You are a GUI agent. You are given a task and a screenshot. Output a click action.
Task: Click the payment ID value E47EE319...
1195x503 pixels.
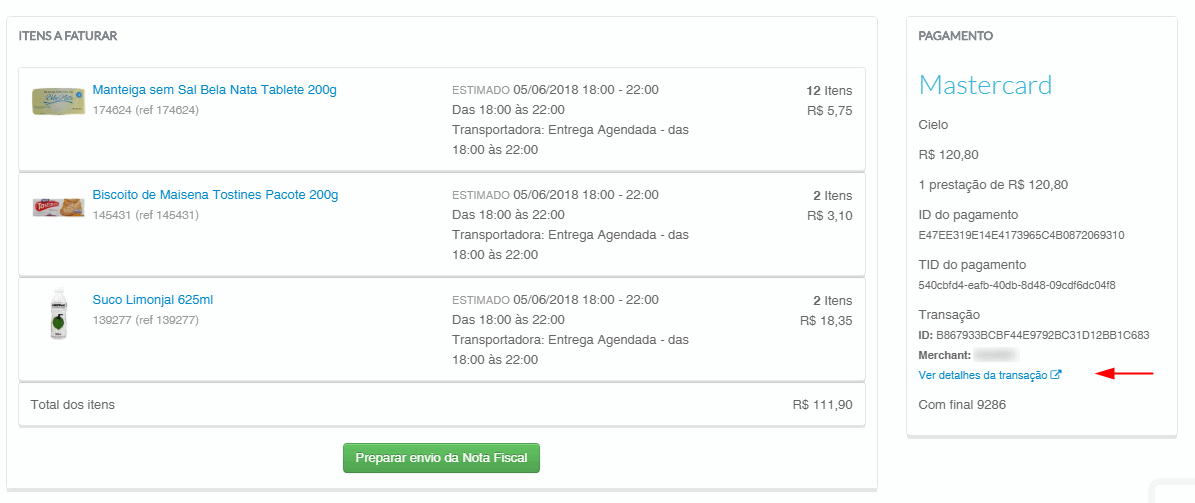click(x=1021, y=236)
